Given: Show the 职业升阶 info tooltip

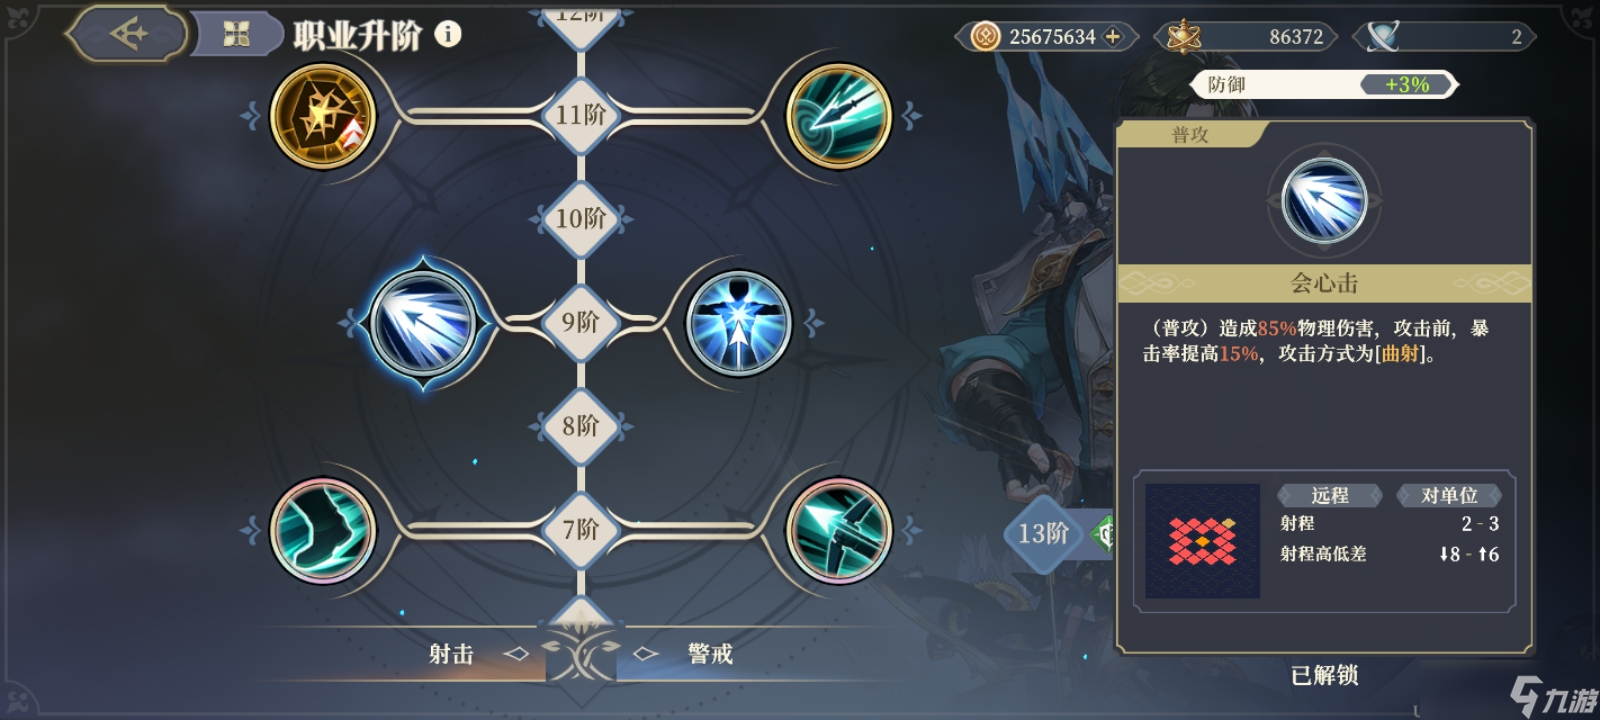Looking at the screenshot, I should pos(448,34).
